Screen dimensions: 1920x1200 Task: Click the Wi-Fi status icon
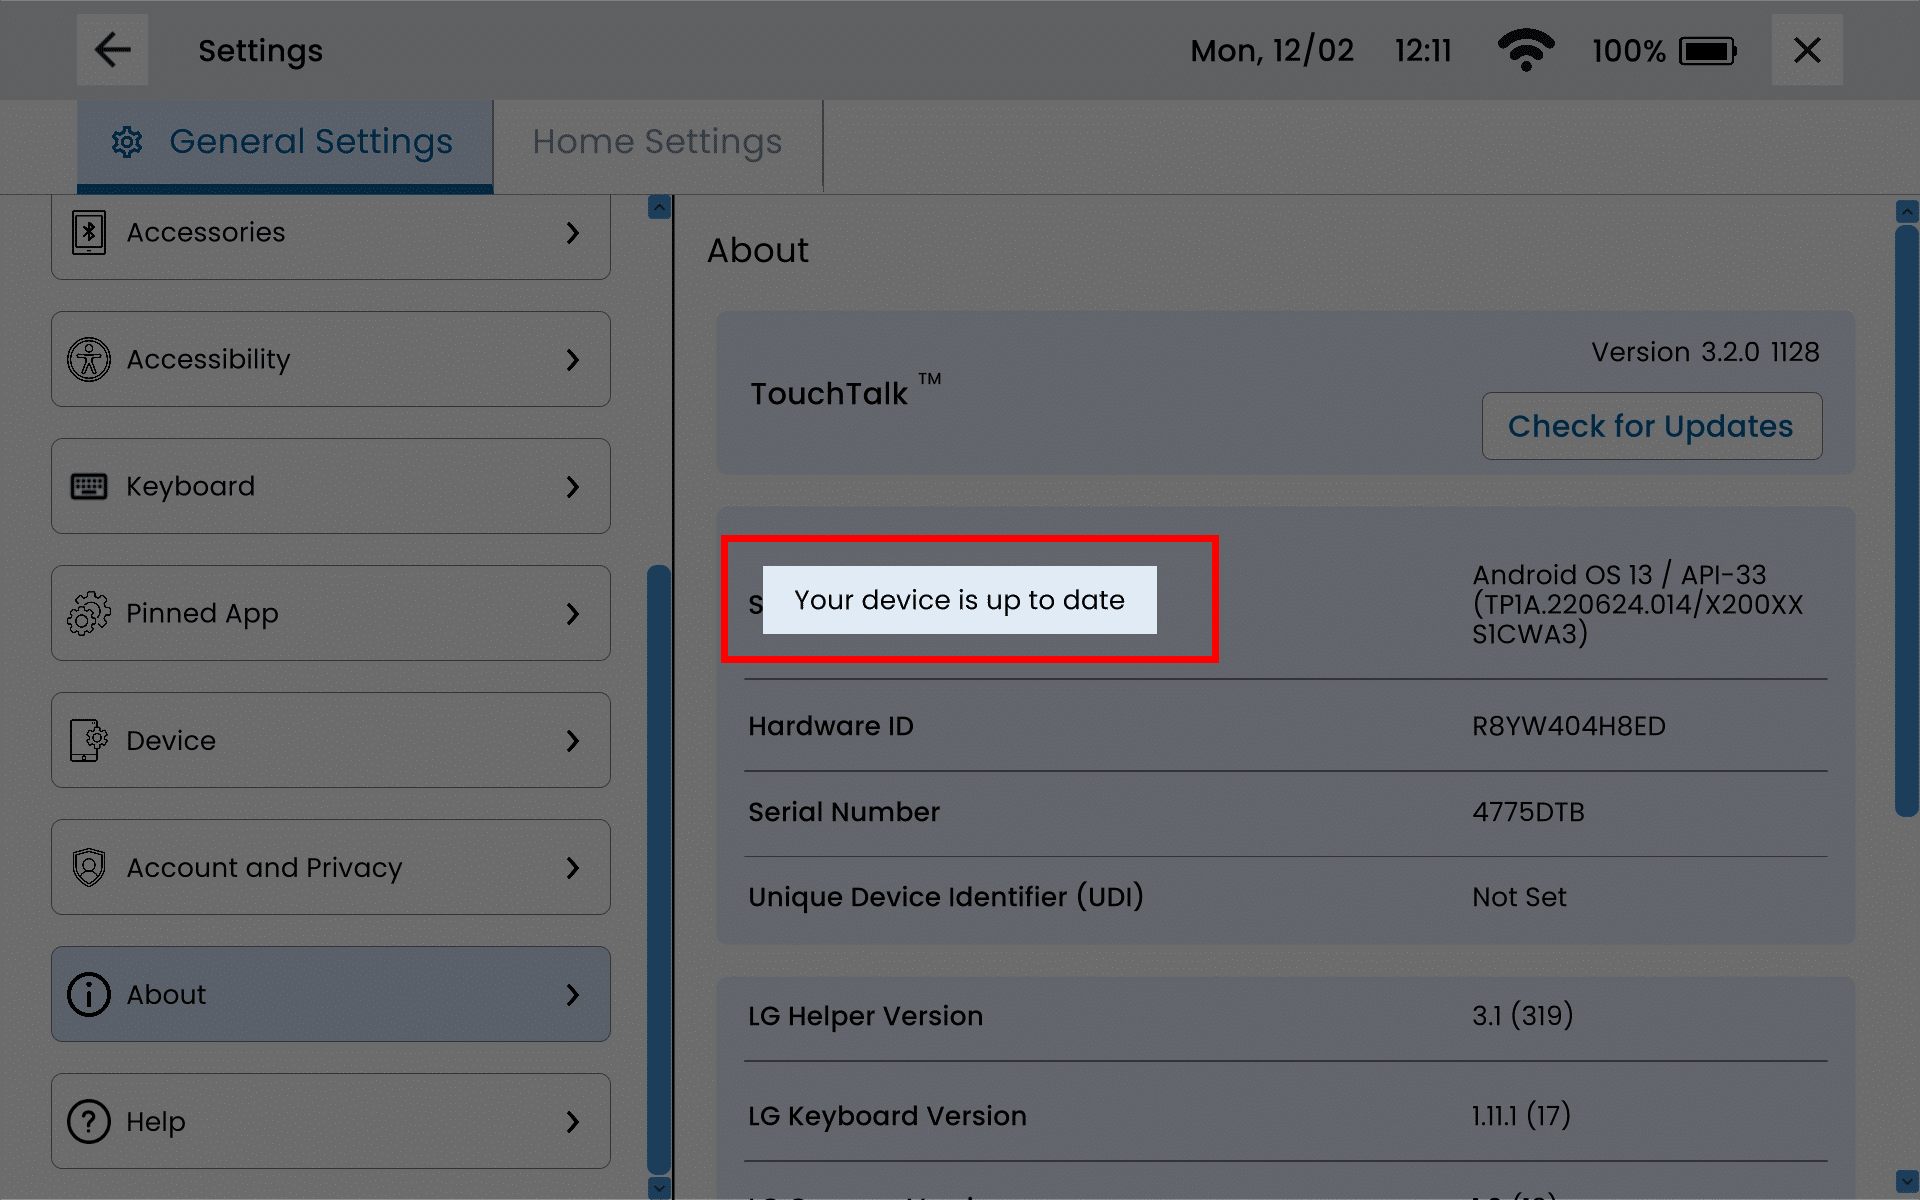pyautogui.click(x=1525, y=50)
